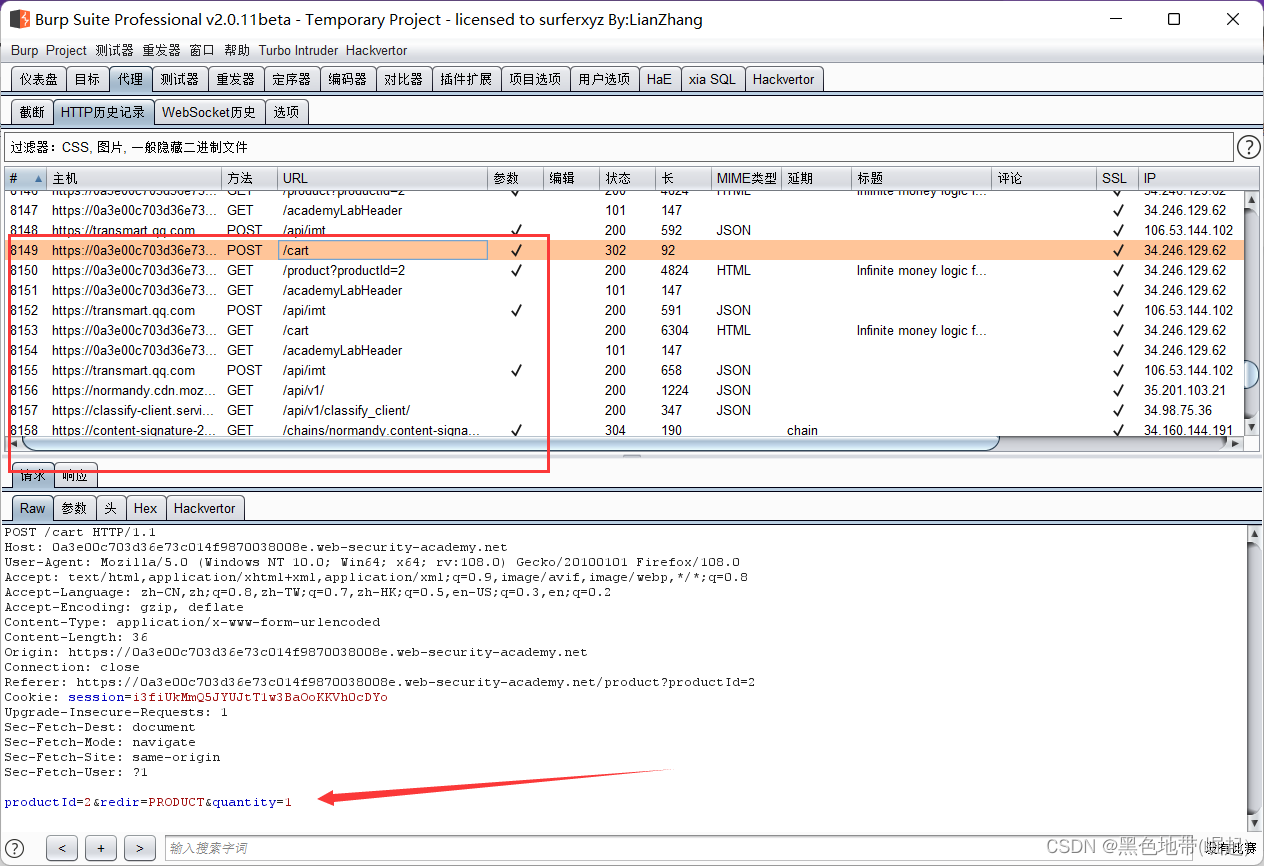Open the 头 request view tab
Image resolution: width=1264 pixels, height=866 pixels.
pos(111,508)
